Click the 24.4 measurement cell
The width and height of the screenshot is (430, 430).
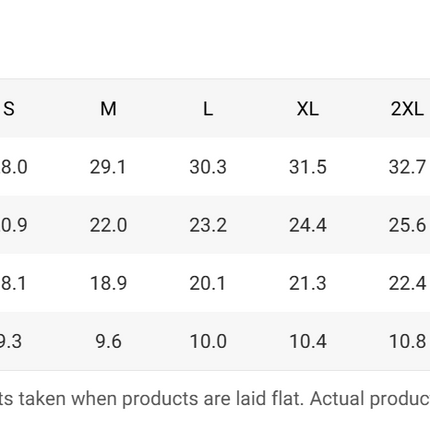click(x=308, y=225)
